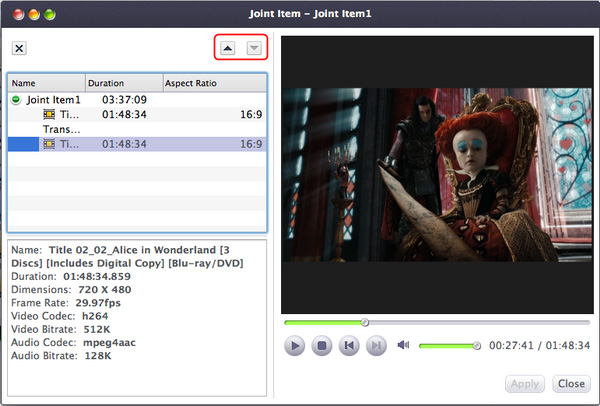This screenshot has width=600, height=406.
Task: Click the red window close button
Action: [x=18, y=15]
